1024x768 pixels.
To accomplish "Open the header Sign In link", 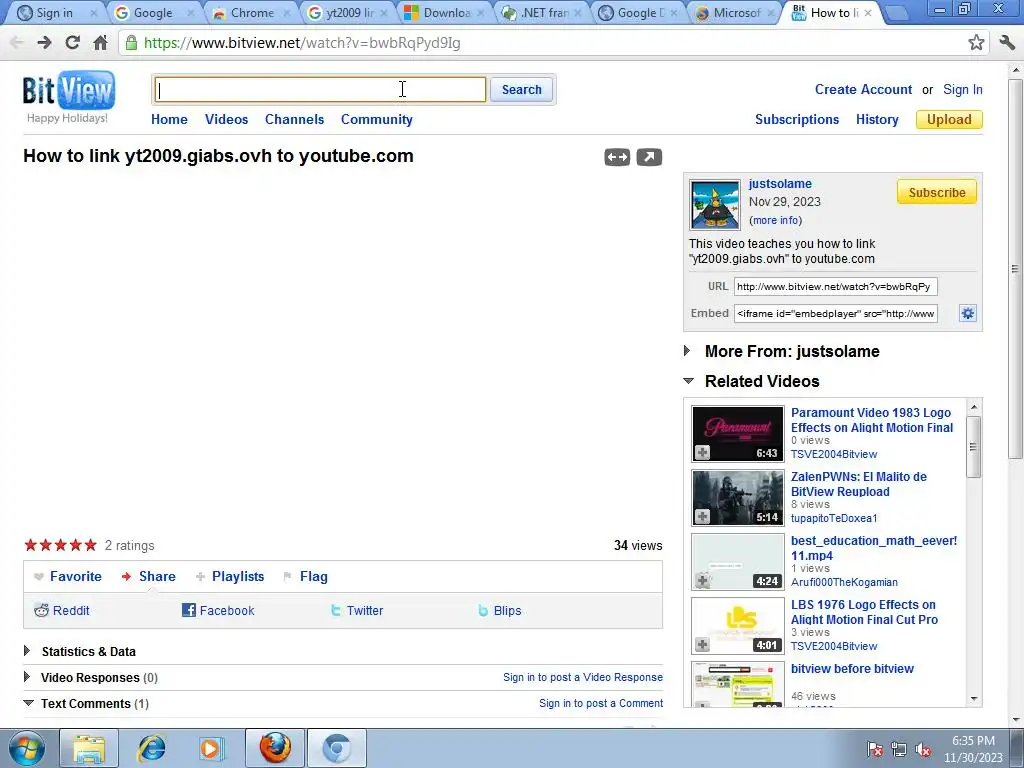I will (x=963, y=89).
